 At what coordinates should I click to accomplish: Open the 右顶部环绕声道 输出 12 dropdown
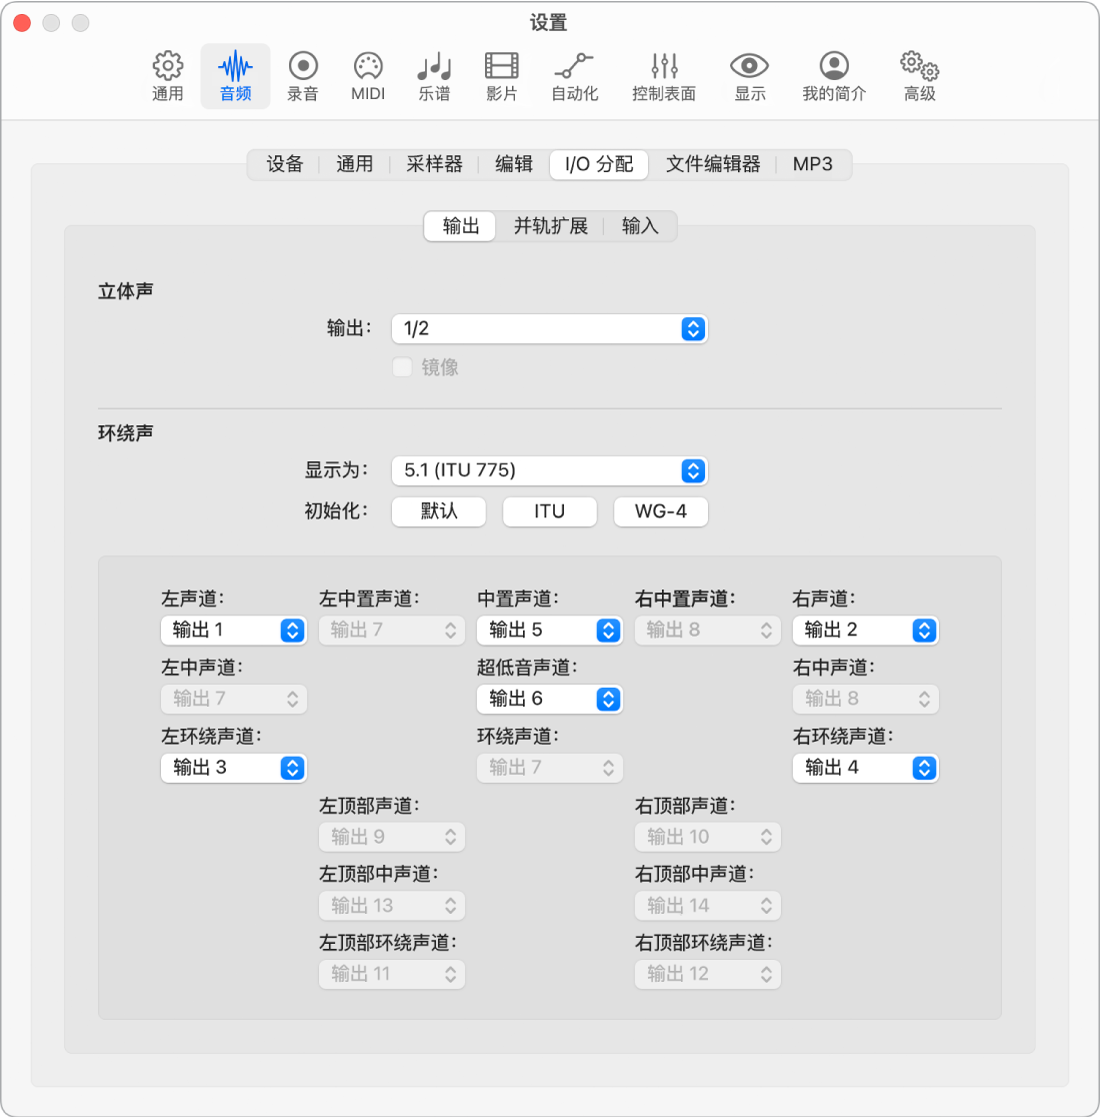(707, 974)
